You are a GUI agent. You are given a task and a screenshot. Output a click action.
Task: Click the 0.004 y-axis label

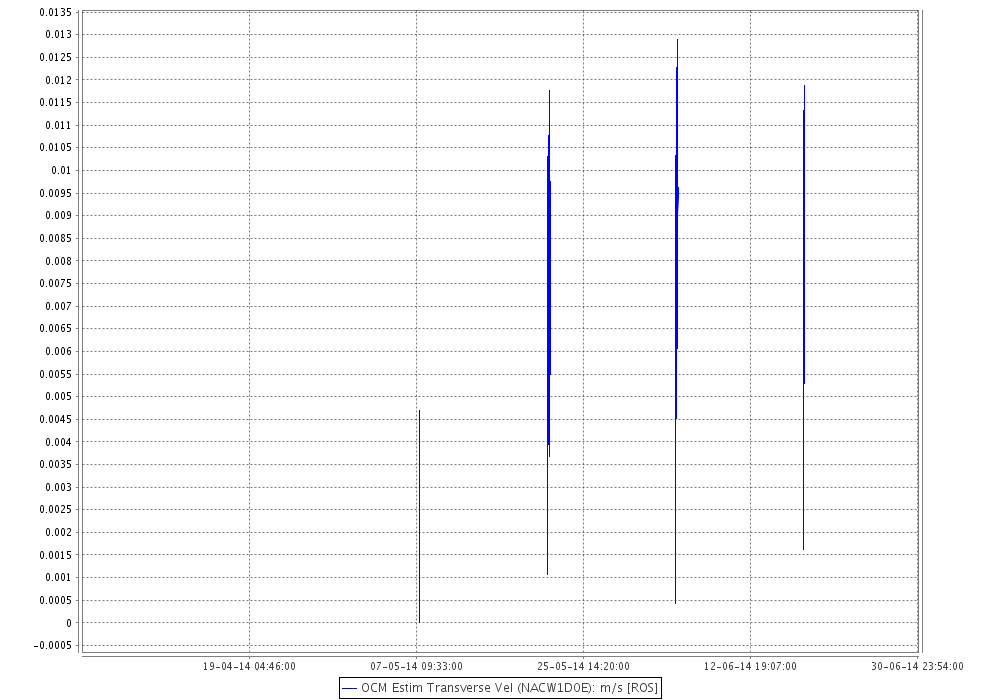(58, 442)
